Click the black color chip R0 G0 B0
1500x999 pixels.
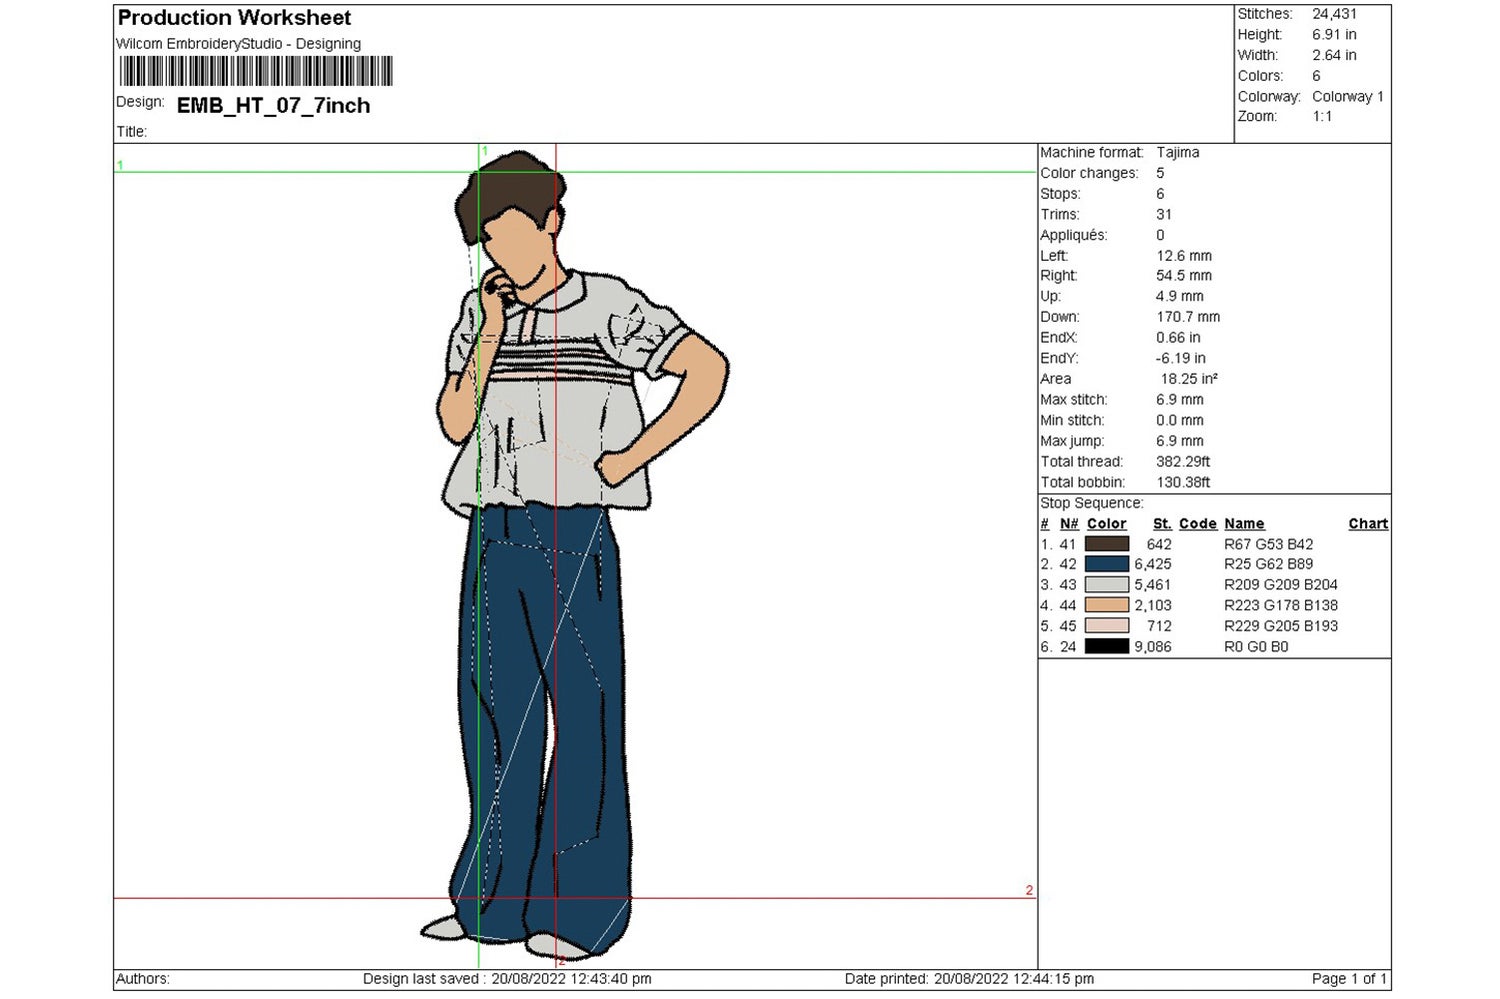click(1105, 646)
